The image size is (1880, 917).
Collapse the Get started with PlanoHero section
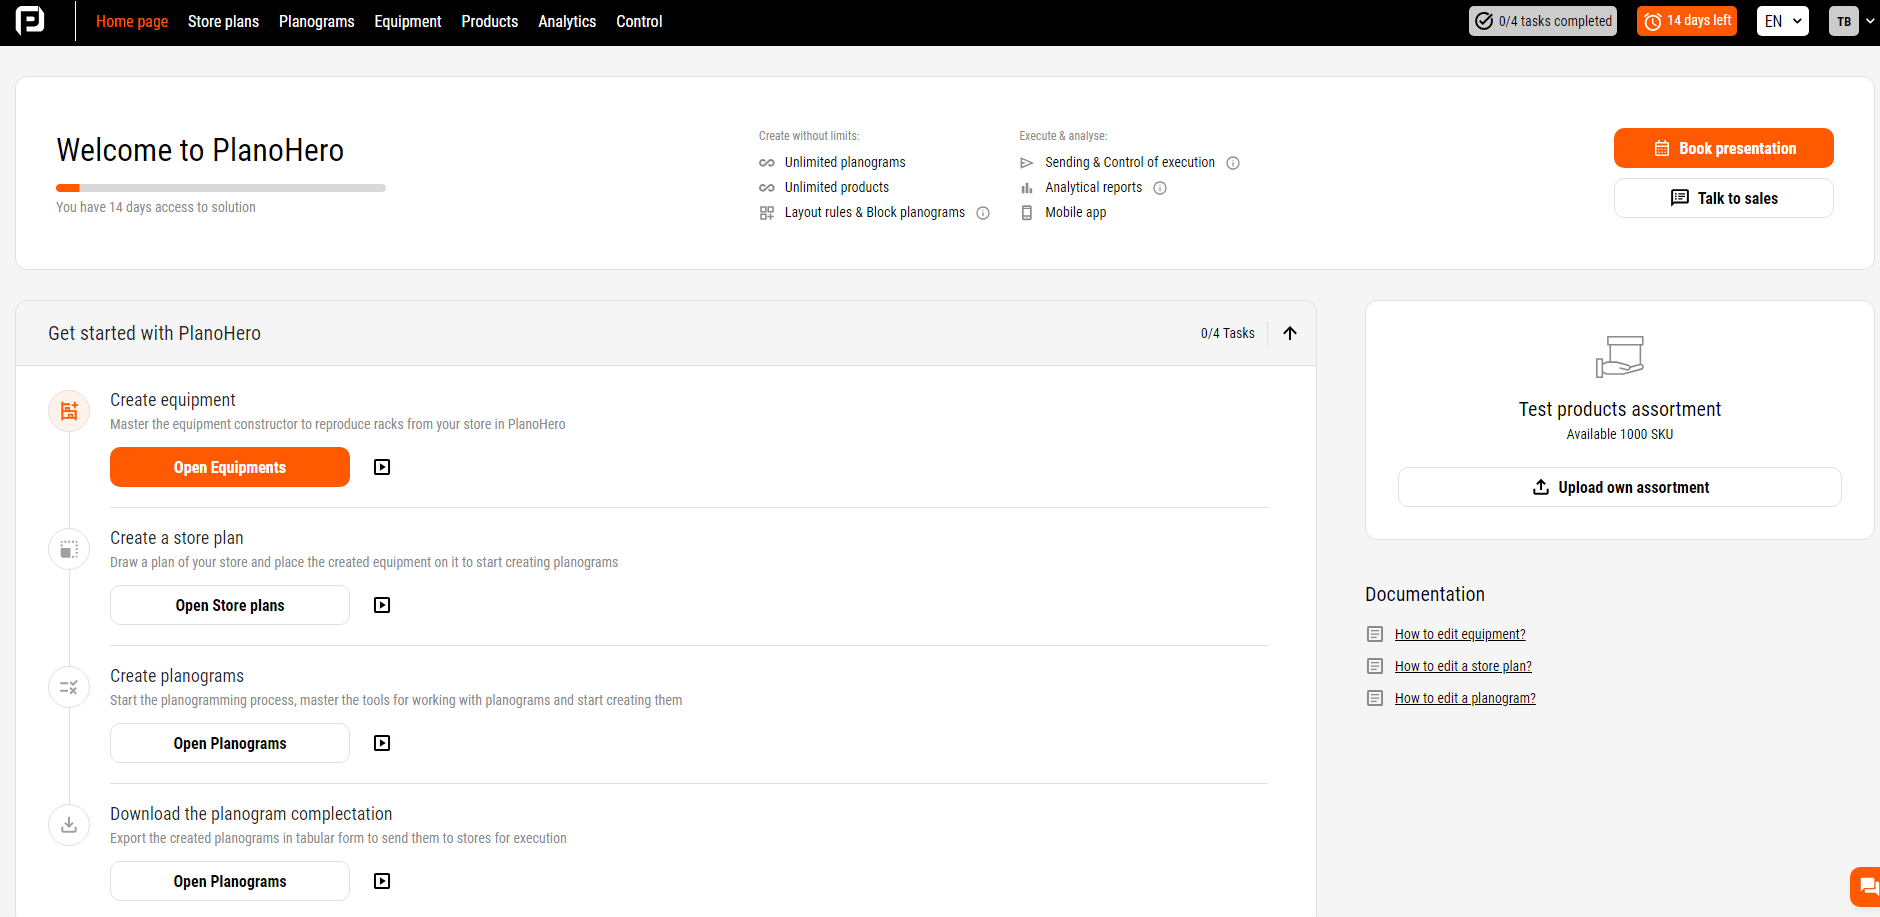point(1290,333)
